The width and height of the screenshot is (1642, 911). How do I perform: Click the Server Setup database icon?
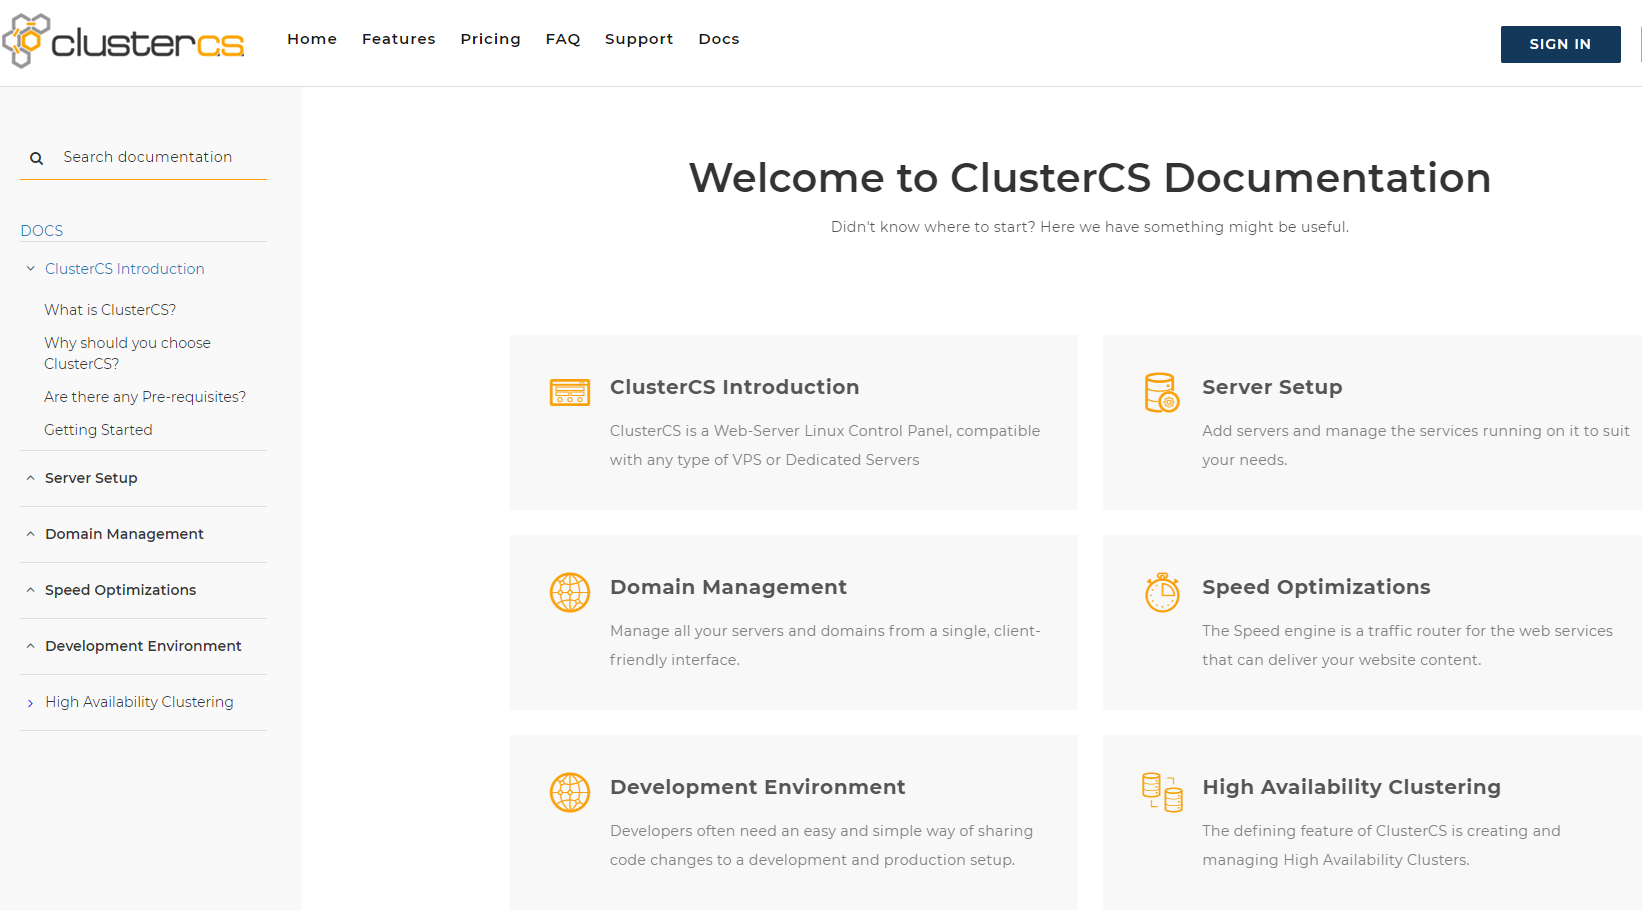[1162, 392]
